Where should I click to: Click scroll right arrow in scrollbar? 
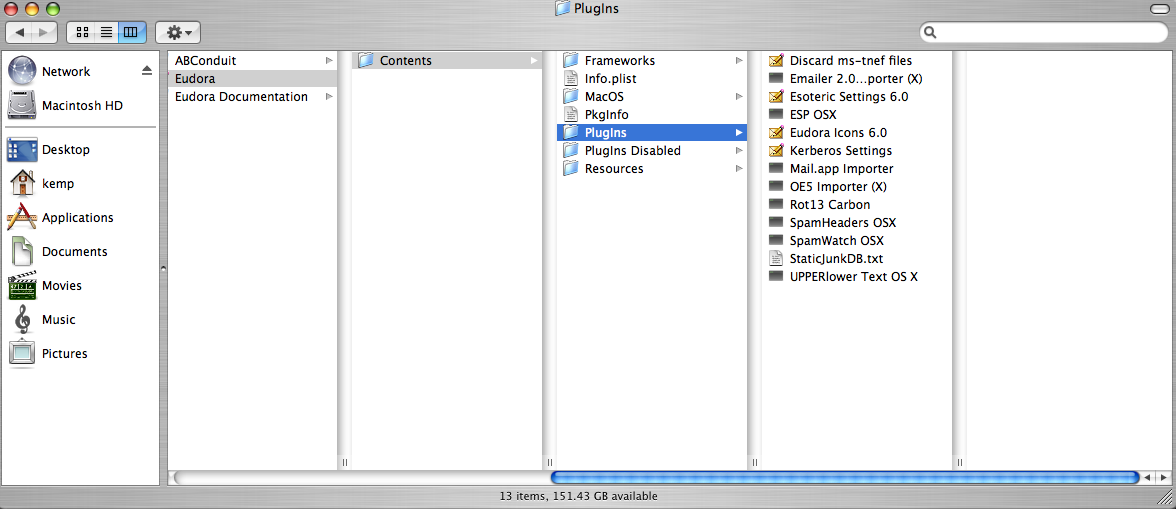[x=1163, y=478]
